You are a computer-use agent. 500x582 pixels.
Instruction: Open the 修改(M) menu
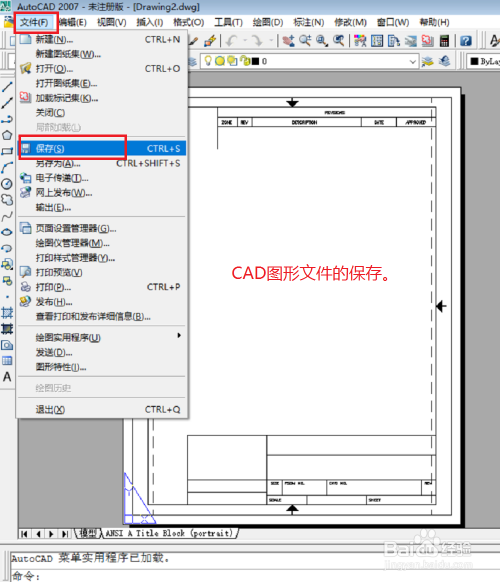click(x=350, y=22)
